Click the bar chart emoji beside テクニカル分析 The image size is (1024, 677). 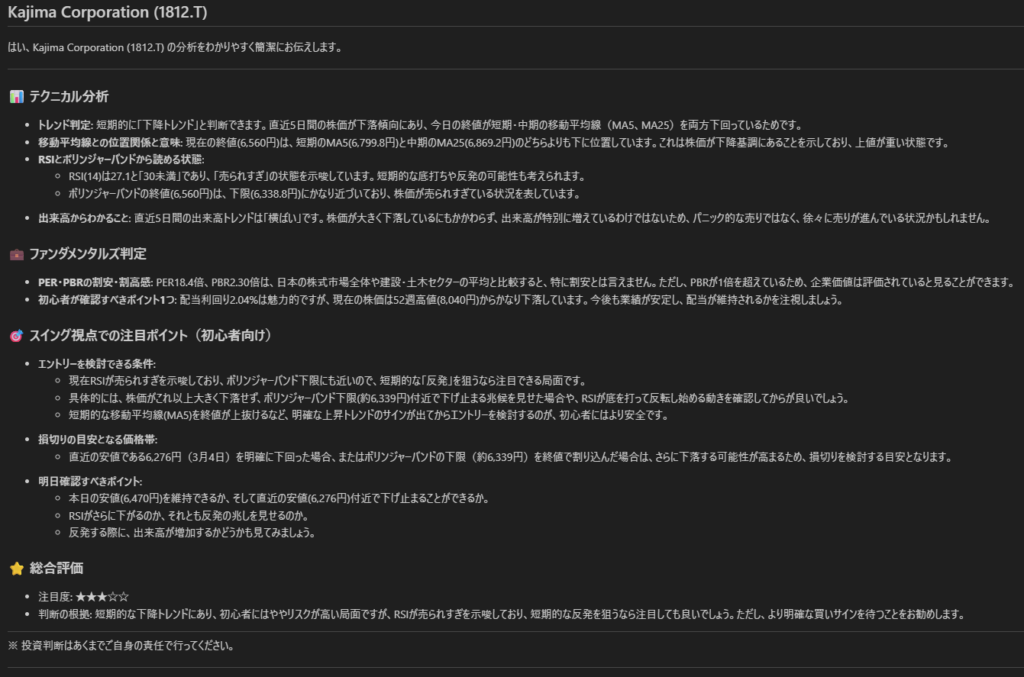coord(16,97)
